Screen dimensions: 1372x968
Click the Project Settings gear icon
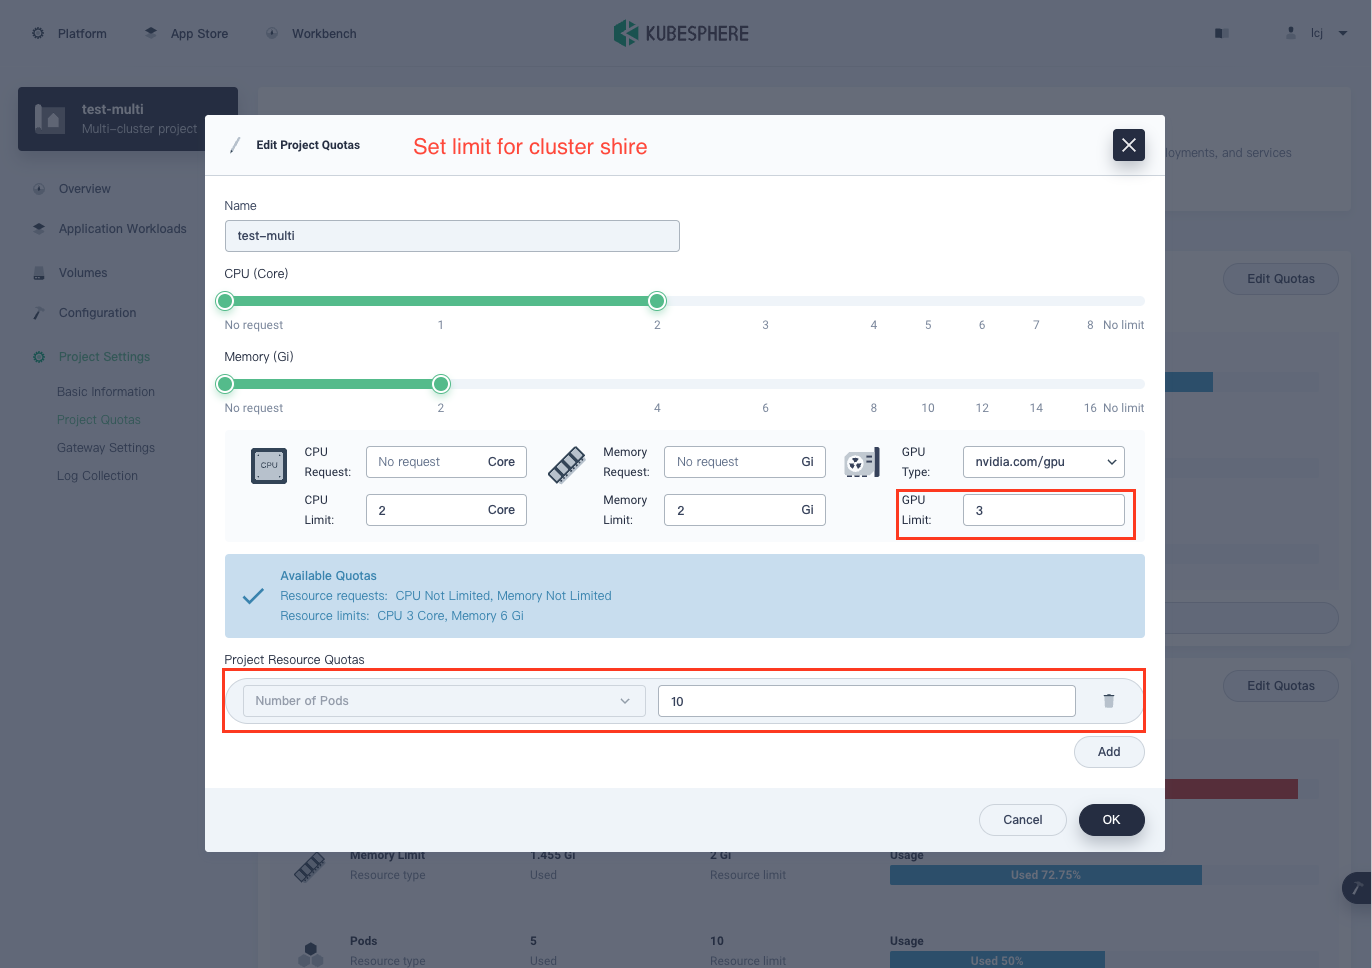(x=38, y=356)
